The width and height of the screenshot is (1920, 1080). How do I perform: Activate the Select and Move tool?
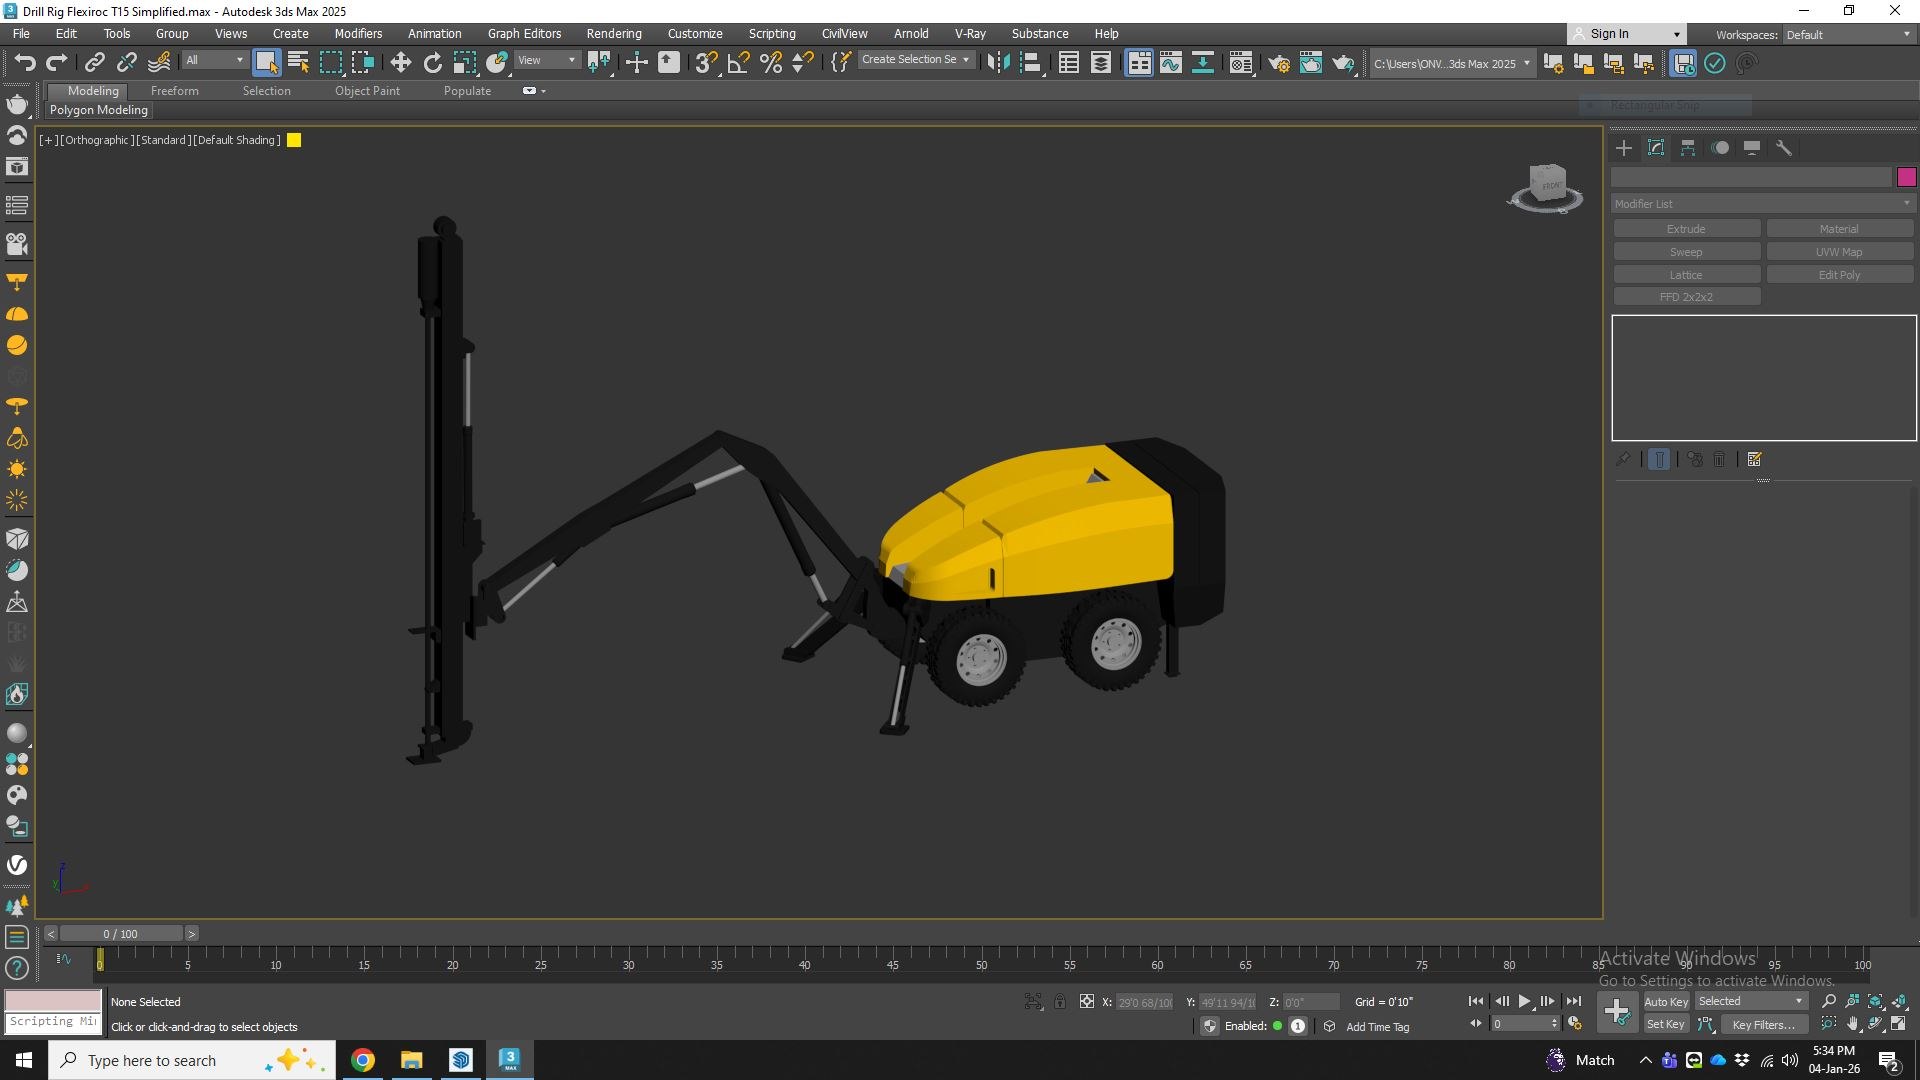pyautogui.click(x=400, y=63)
